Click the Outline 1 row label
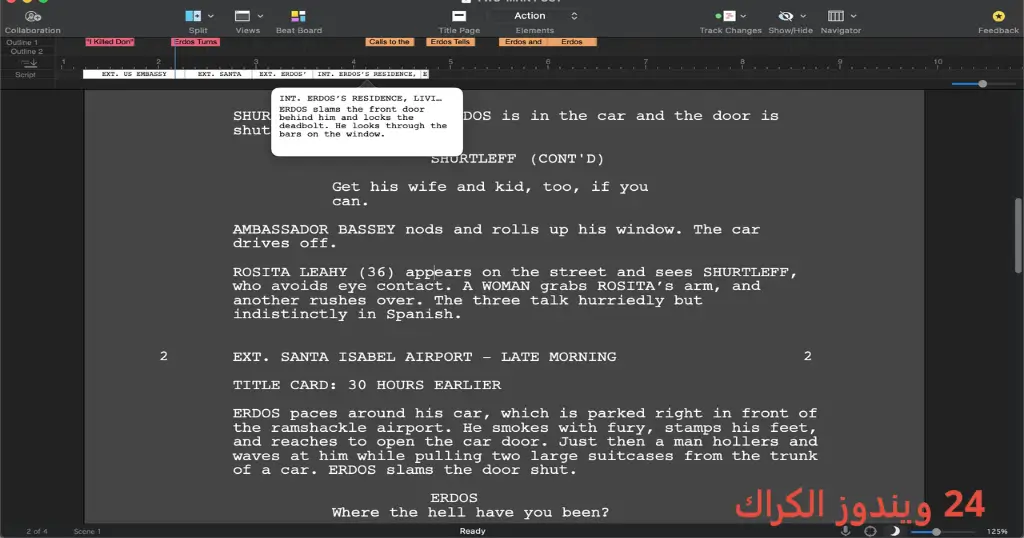The image size is (1024, 538). coord(22,42)
